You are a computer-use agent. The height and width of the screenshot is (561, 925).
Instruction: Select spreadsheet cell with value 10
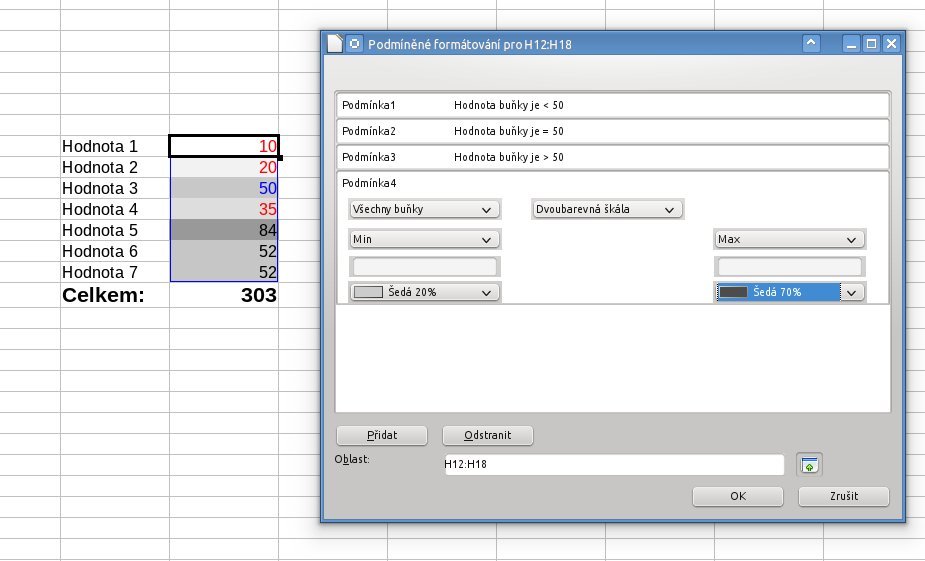pos(224,146)
